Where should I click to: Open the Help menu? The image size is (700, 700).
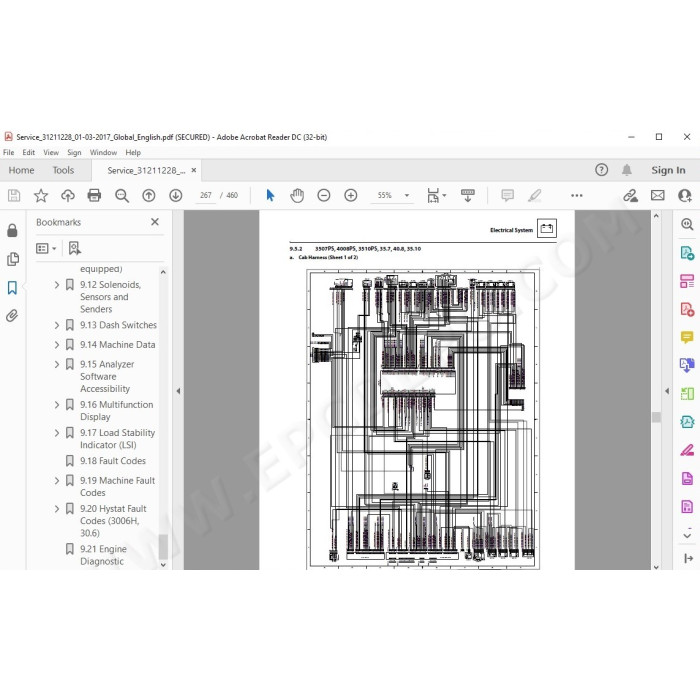(x=133, y=152)
